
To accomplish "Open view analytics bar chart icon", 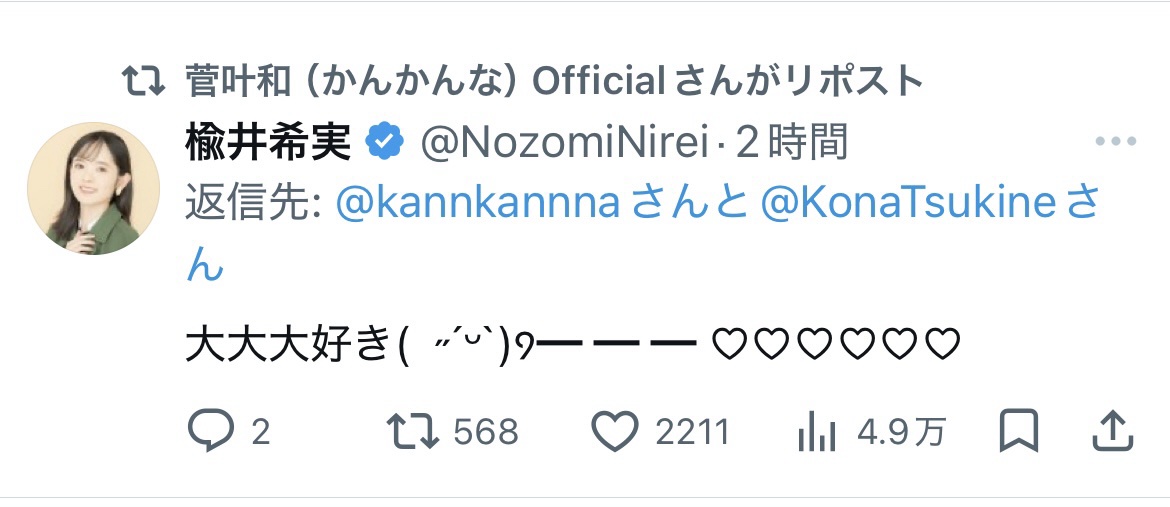I will coord(817,432).
